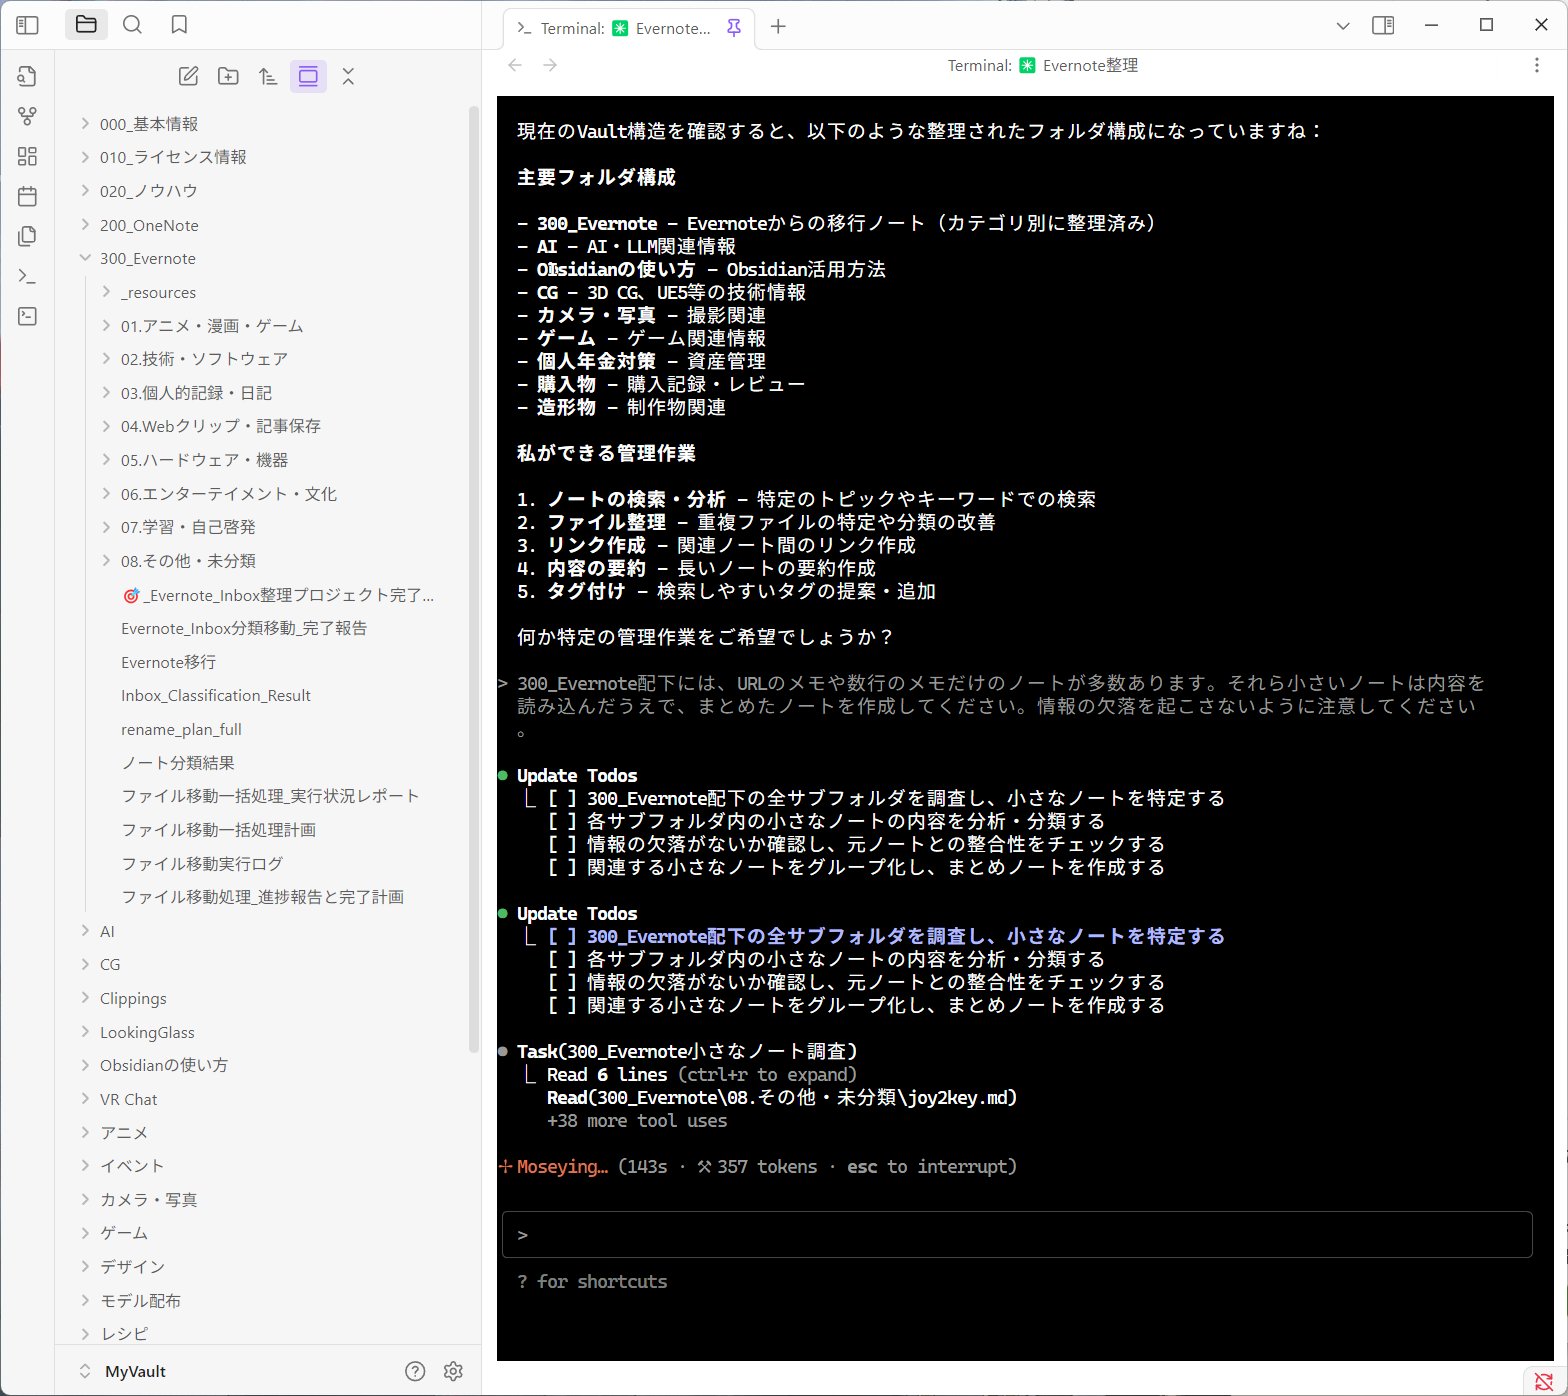
Task: Open command palette ribbon icon
Action: click(x=28, y=276)
